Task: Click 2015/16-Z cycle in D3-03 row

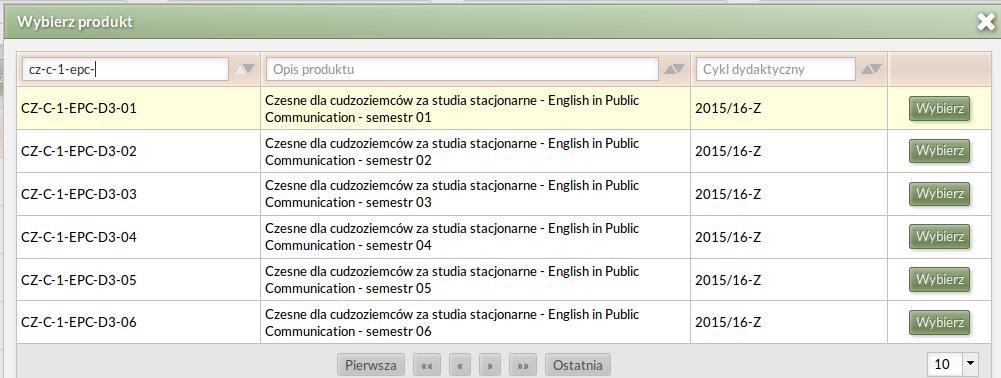Action: (x=728, y=194)
